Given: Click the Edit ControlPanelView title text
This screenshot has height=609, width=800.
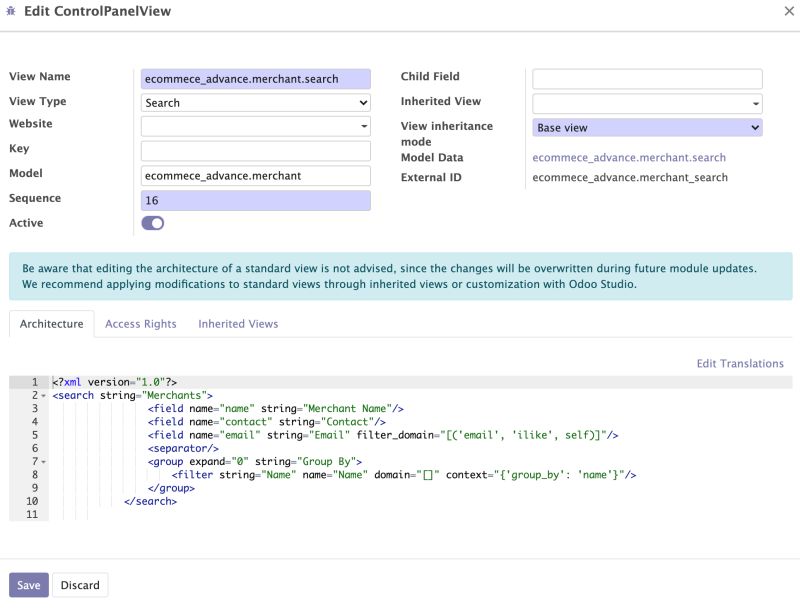Looking at the screenshot, I should point(97,11).
